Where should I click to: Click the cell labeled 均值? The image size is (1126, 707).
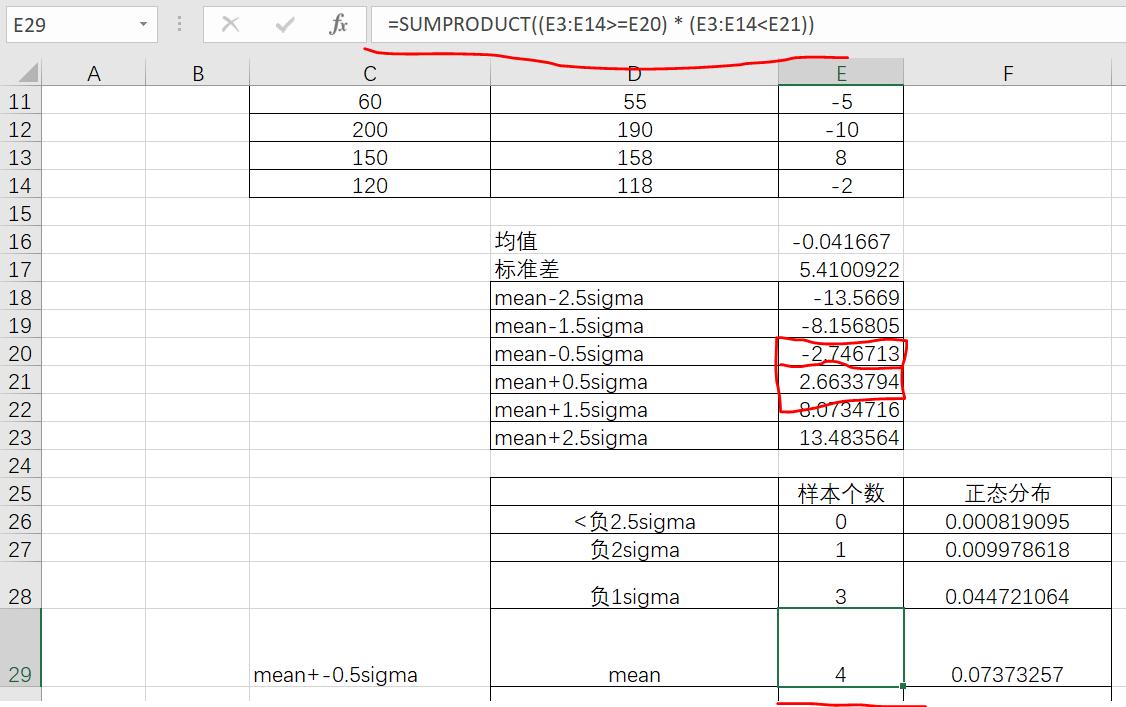(x=634, y=241)
